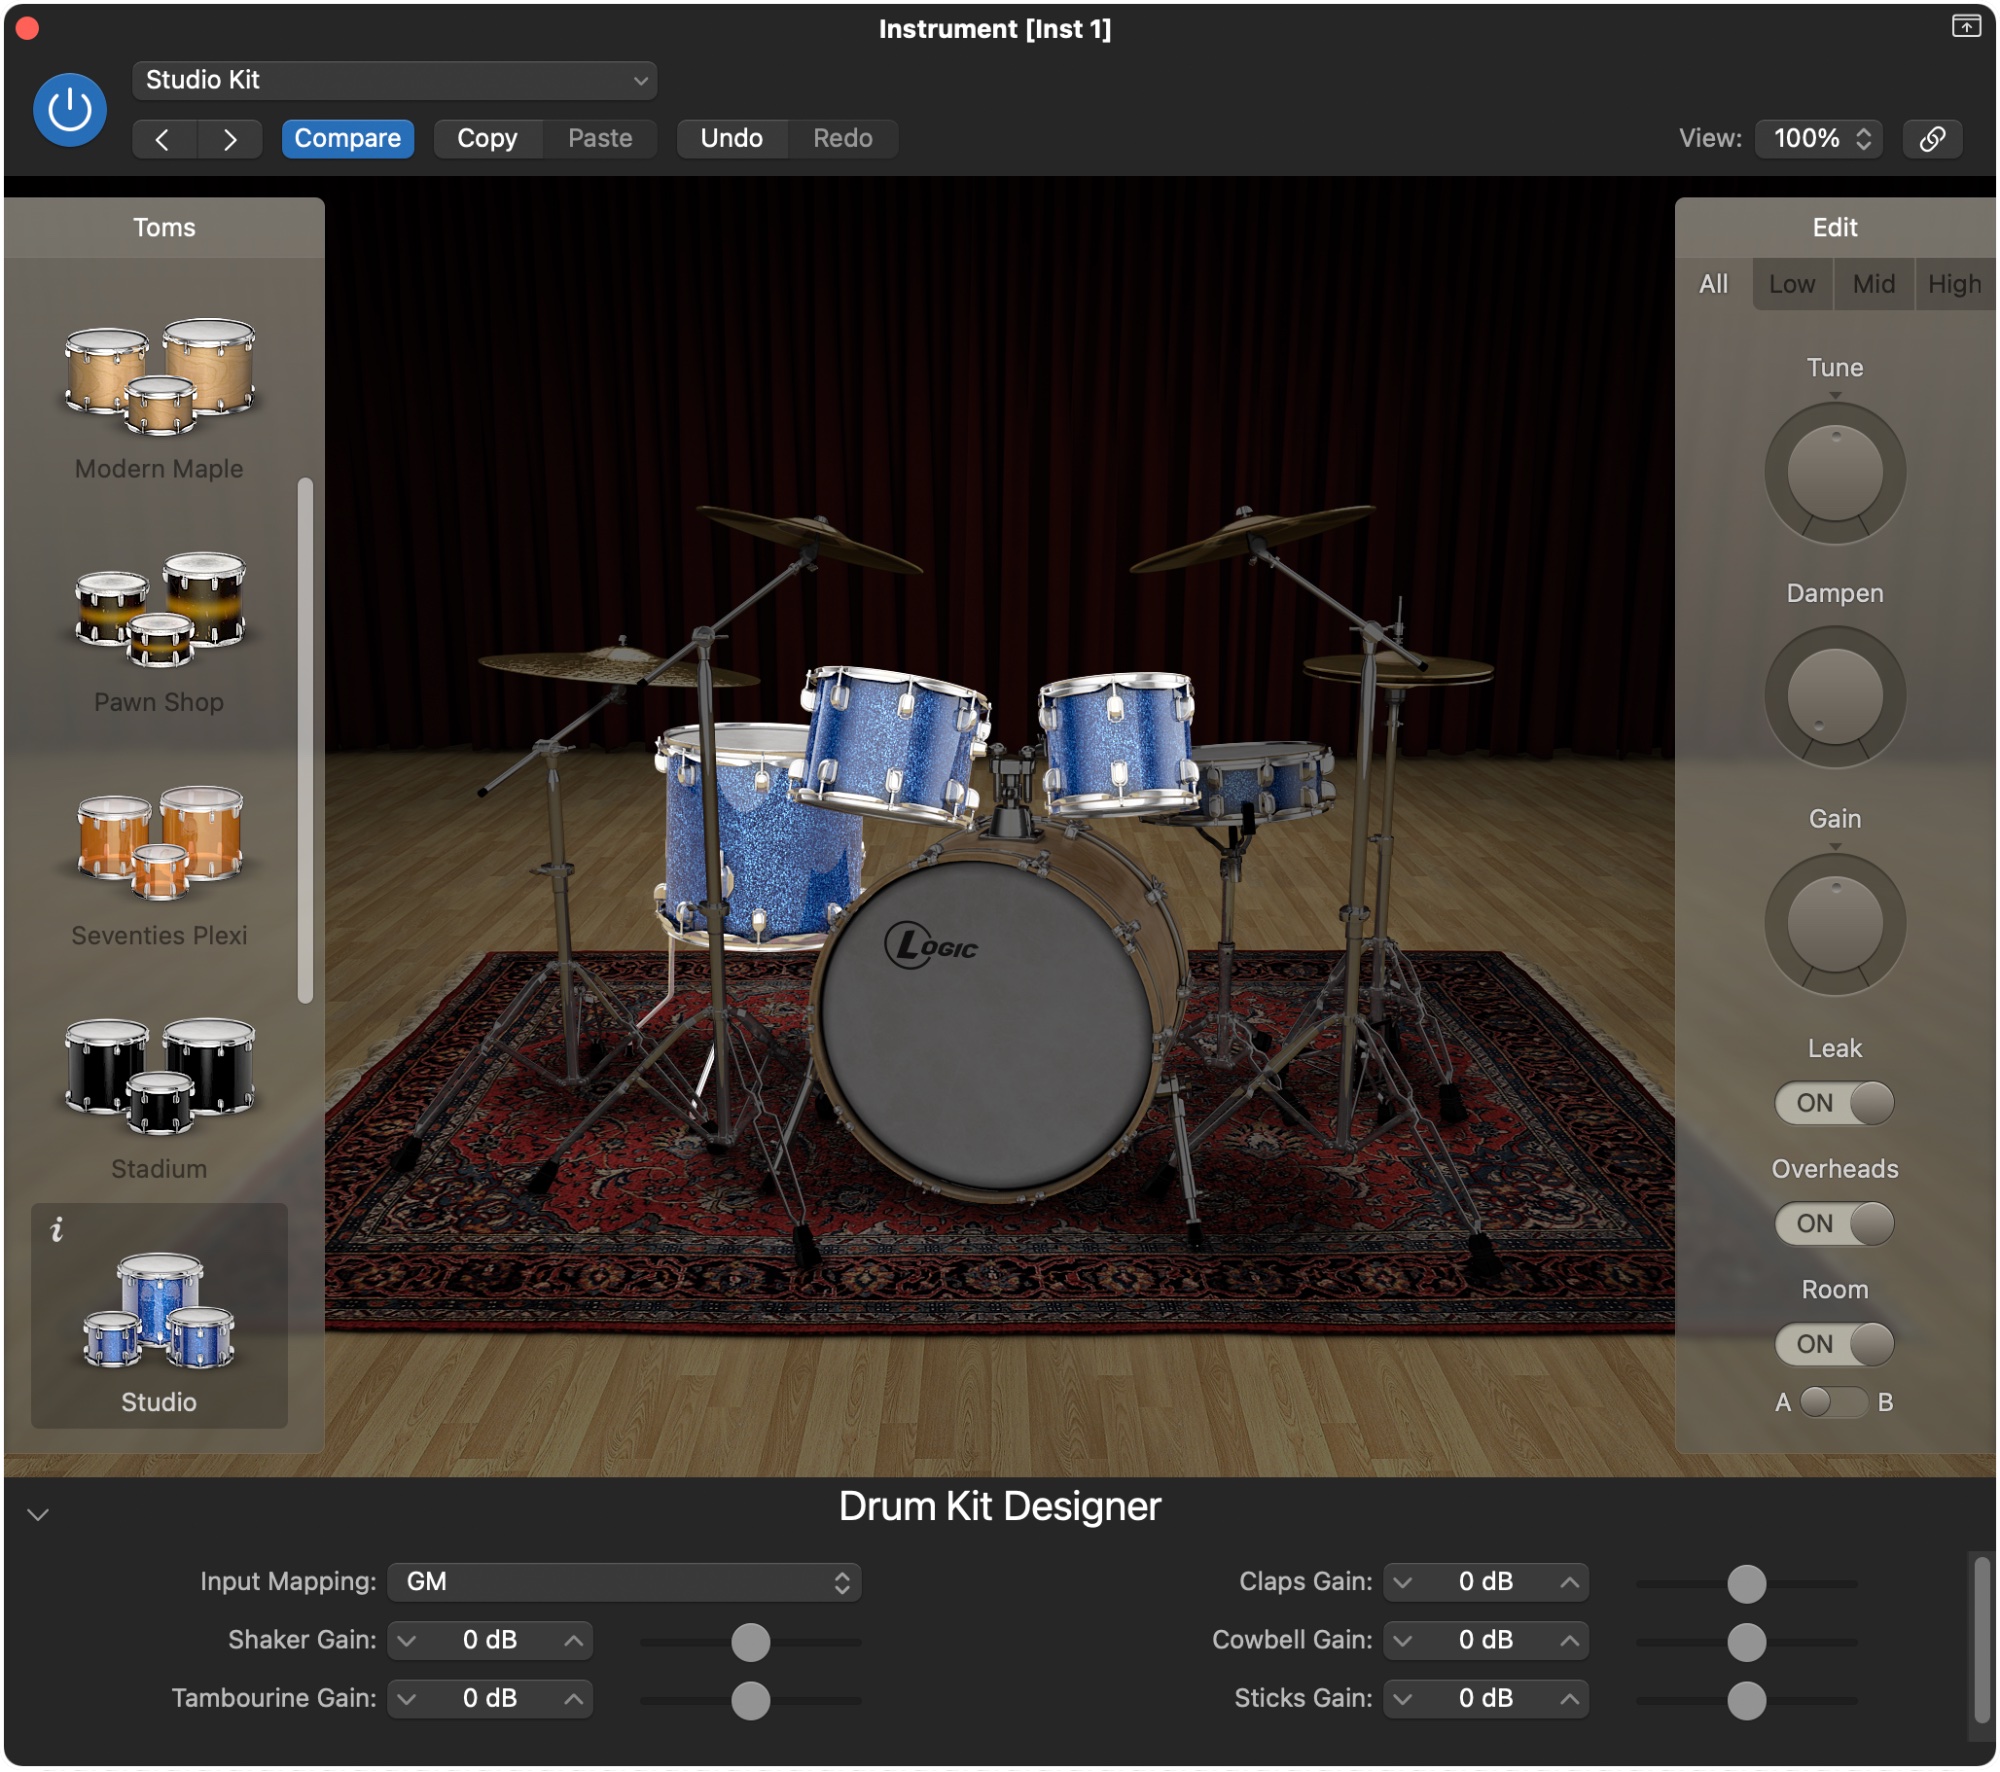Screen dimensions: 2000x1772
Task: Decrease Sticks Gain with down chevron
Action: pos(1403,1699)
